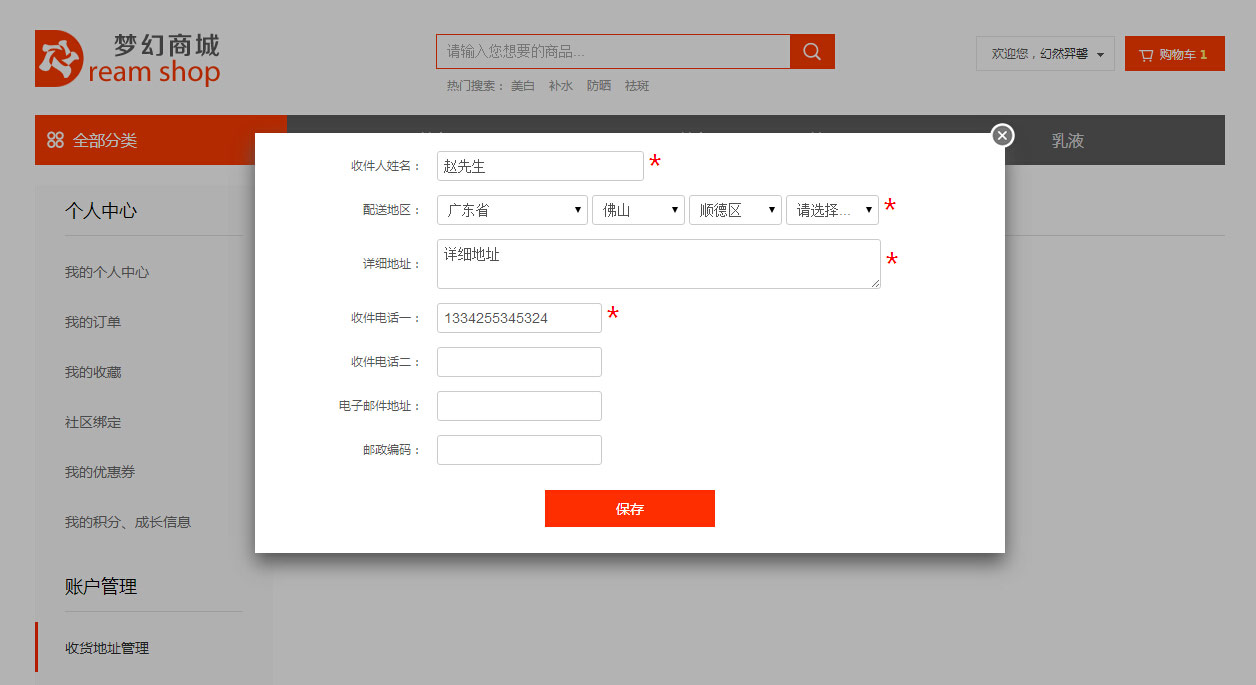1256x685 pixels.
Task: Expand the province dropdown showing 广东省
Action: tap(512, 210)
